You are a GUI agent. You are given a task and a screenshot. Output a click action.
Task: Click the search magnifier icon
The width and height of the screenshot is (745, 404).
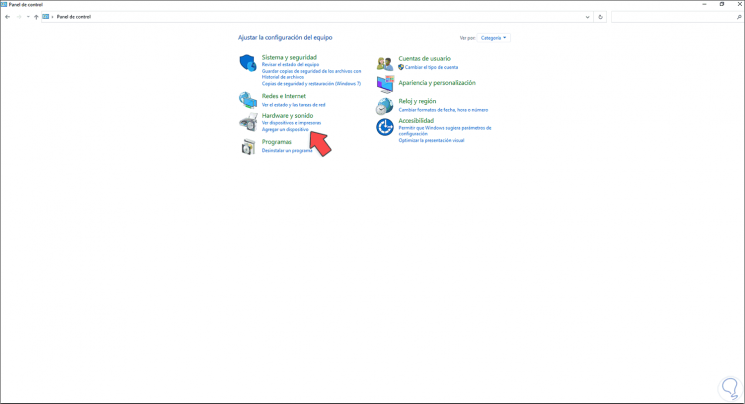point(739,17)
